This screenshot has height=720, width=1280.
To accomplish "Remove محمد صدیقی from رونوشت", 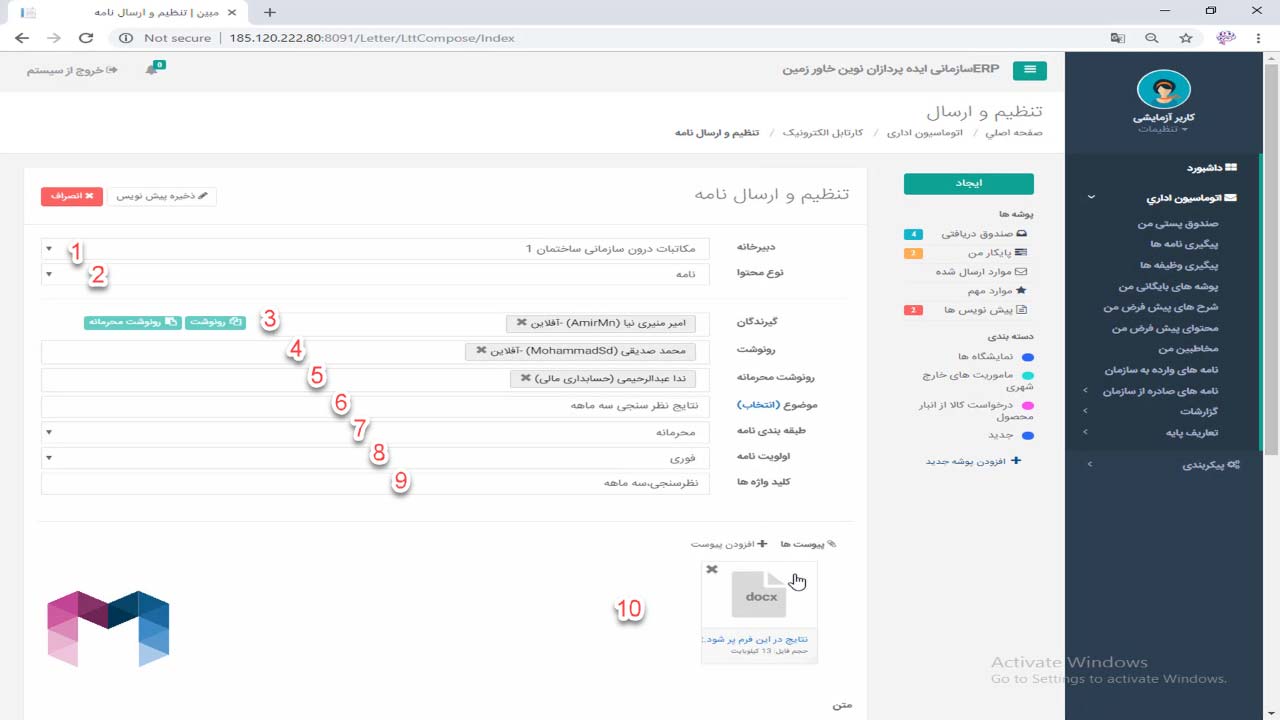I will pos(481,351).
